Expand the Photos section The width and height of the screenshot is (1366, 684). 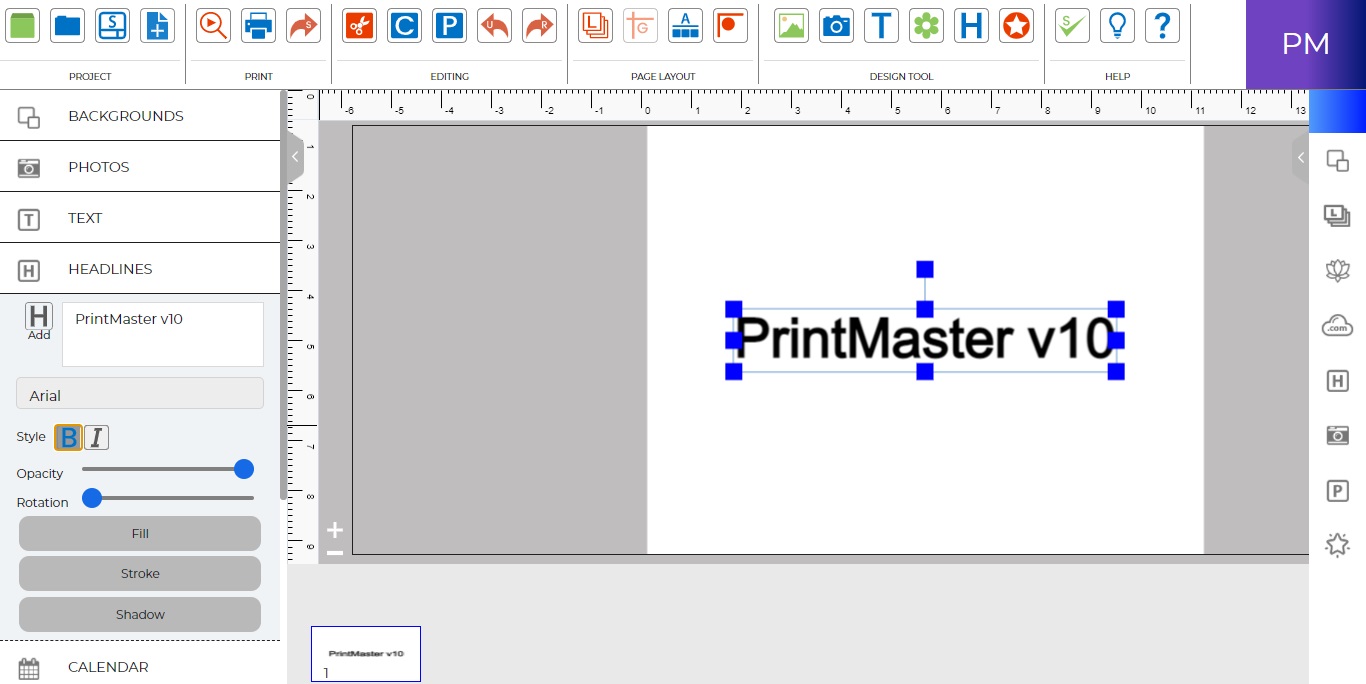pos(140,167)
